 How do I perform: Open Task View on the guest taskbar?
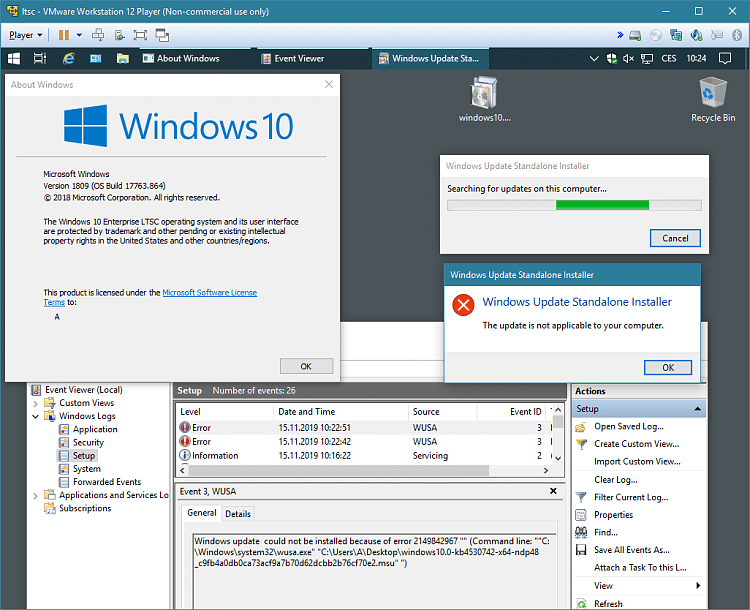tap(40, 58)
